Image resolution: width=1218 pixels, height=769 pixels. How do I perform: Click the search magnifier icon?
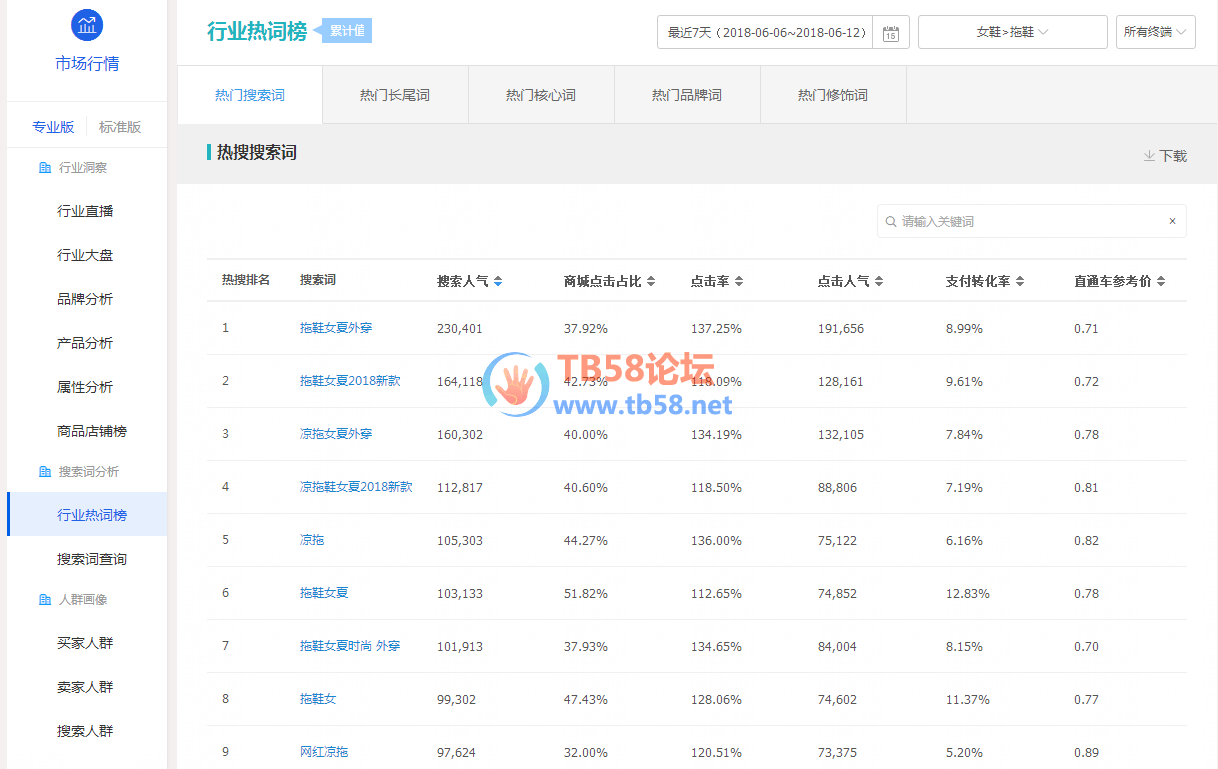[891, 221]
